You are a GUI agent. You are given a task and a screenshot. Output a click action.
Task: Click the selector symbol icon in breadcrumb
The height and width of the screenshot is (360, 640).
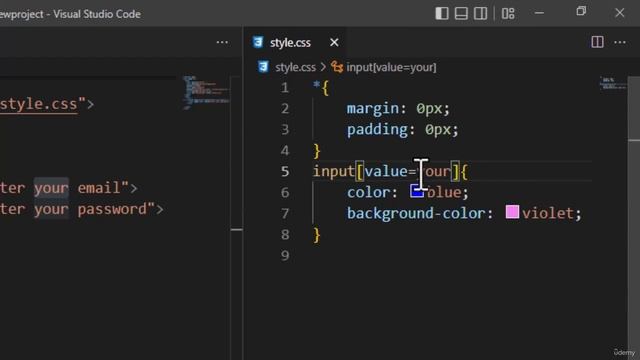[x=337, y=67]
